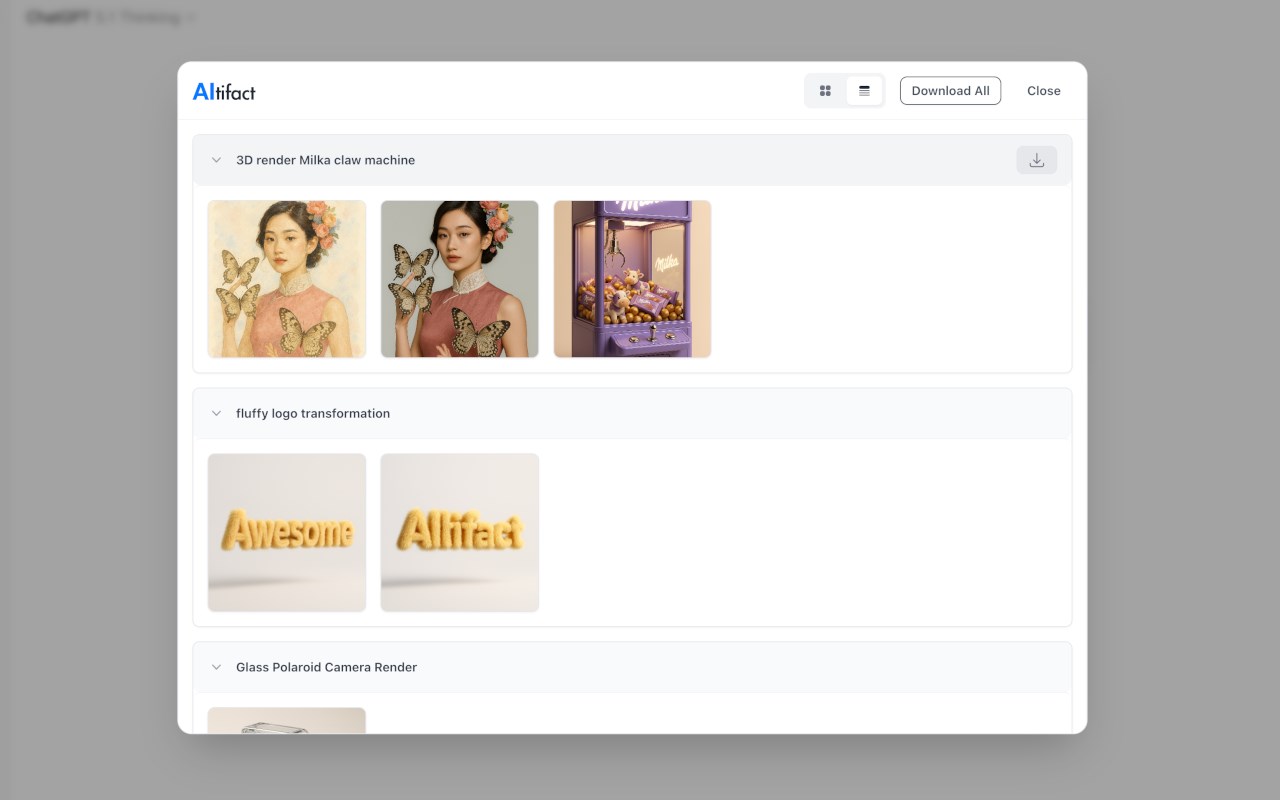Open the fluffy AItifact logo thumbnail
Screen dimensions: 1280x800
click(x=460, y=532)
